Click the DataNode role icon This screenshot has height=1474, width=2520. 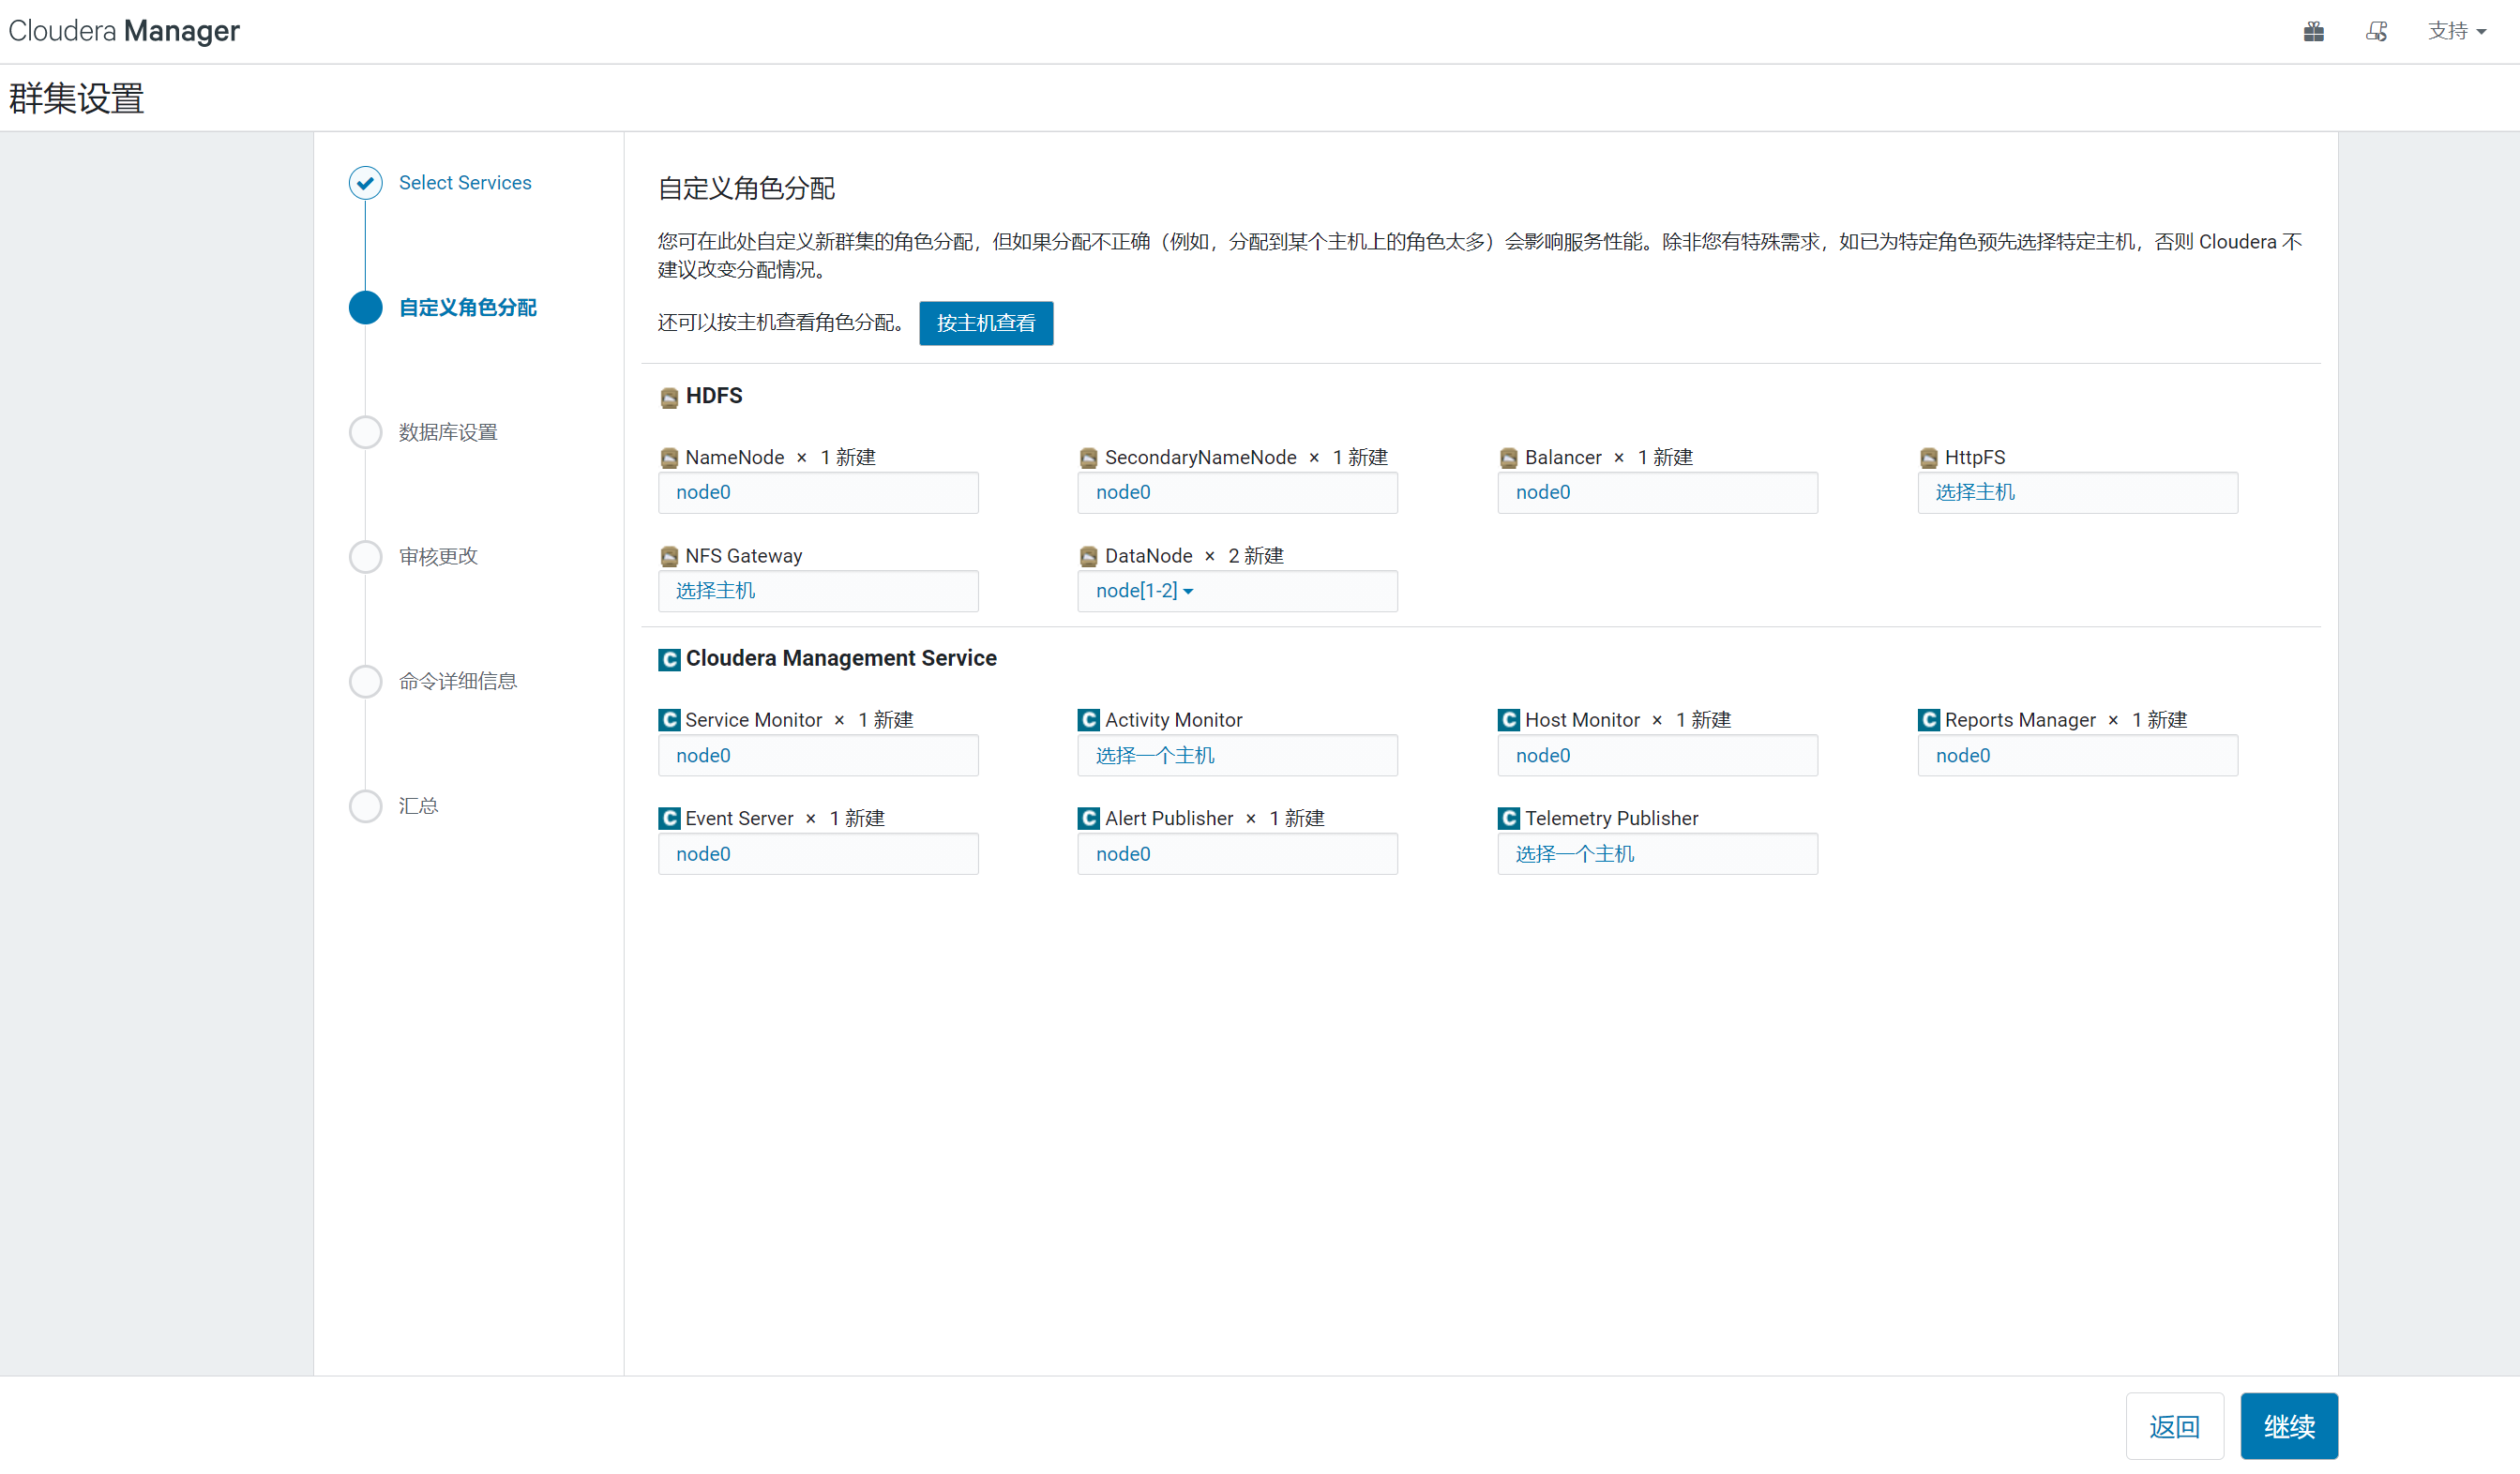pyautogui.click(x=1088, y=556)
